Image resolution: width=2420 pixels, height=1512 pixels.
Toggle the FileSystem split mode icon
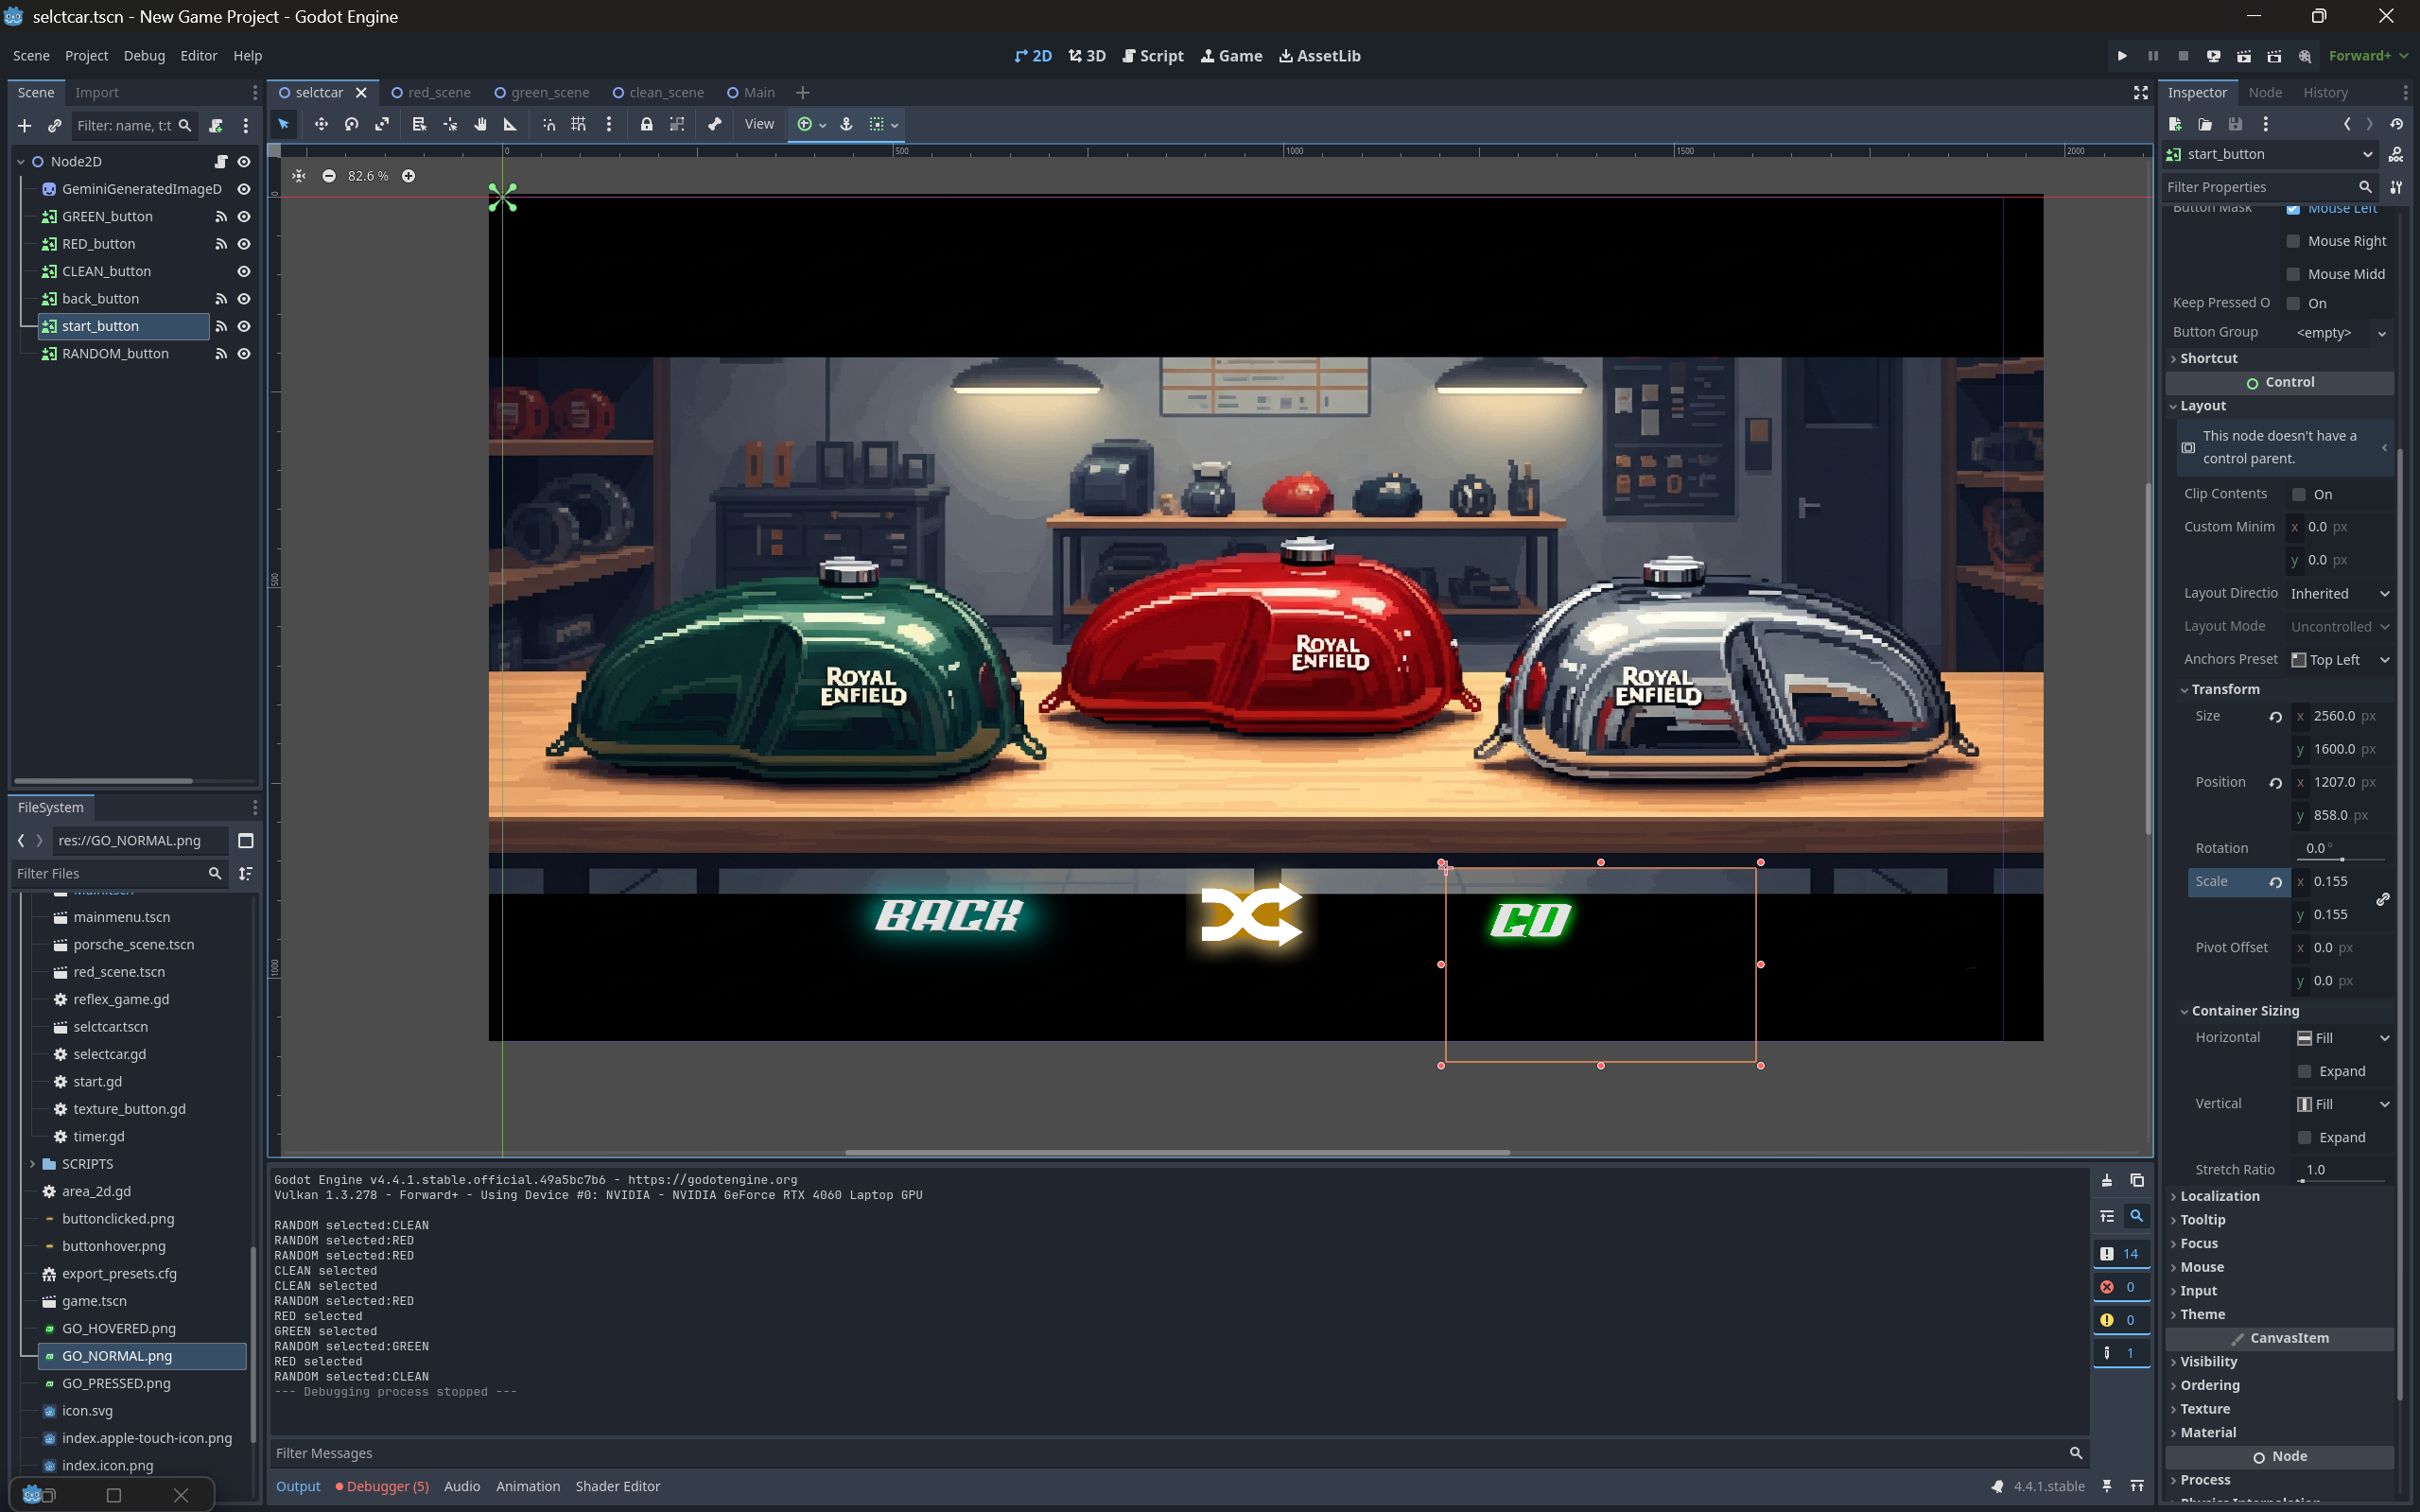246,841
